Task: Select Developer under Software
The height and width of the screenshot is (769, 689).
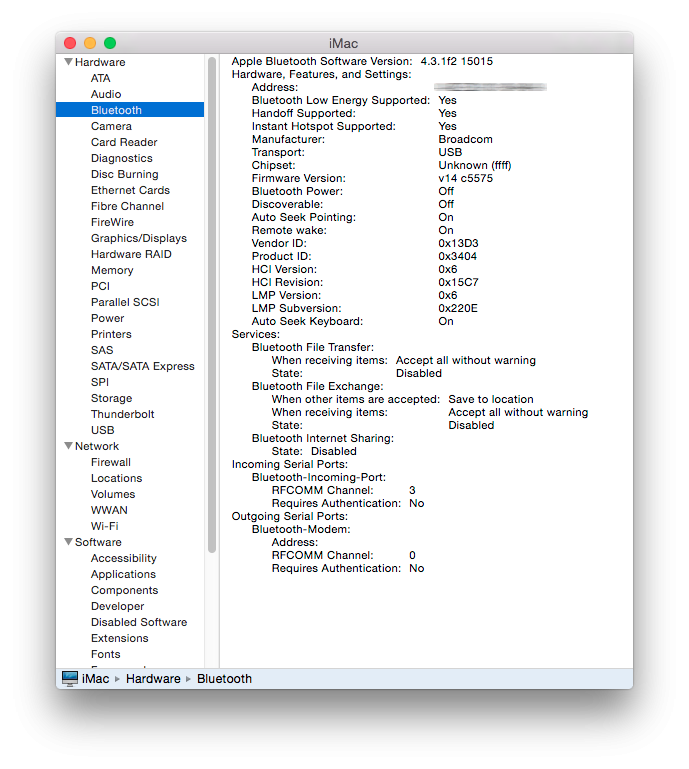Action: coord(118,606)
